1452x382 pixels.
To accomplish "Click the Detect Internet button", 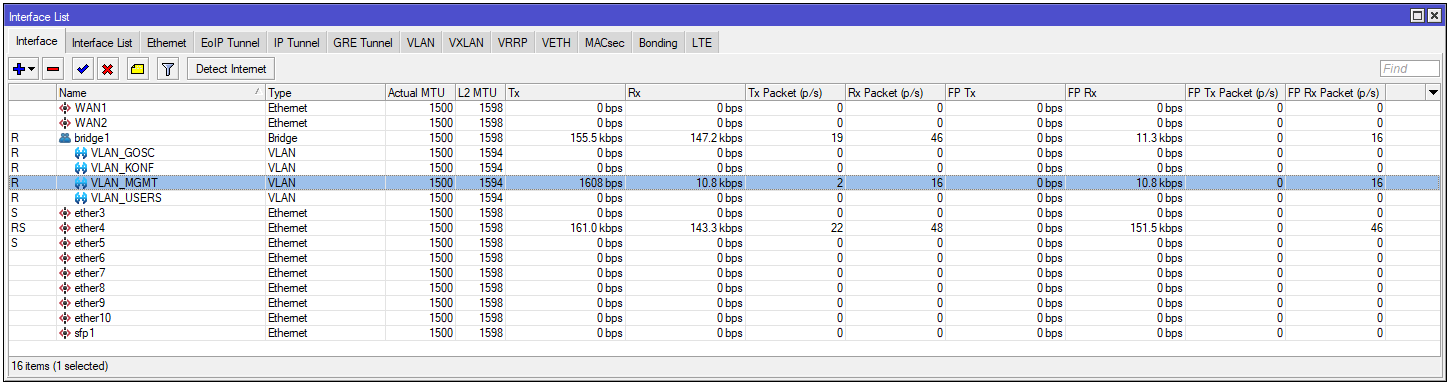I will (x=231, y=69).
